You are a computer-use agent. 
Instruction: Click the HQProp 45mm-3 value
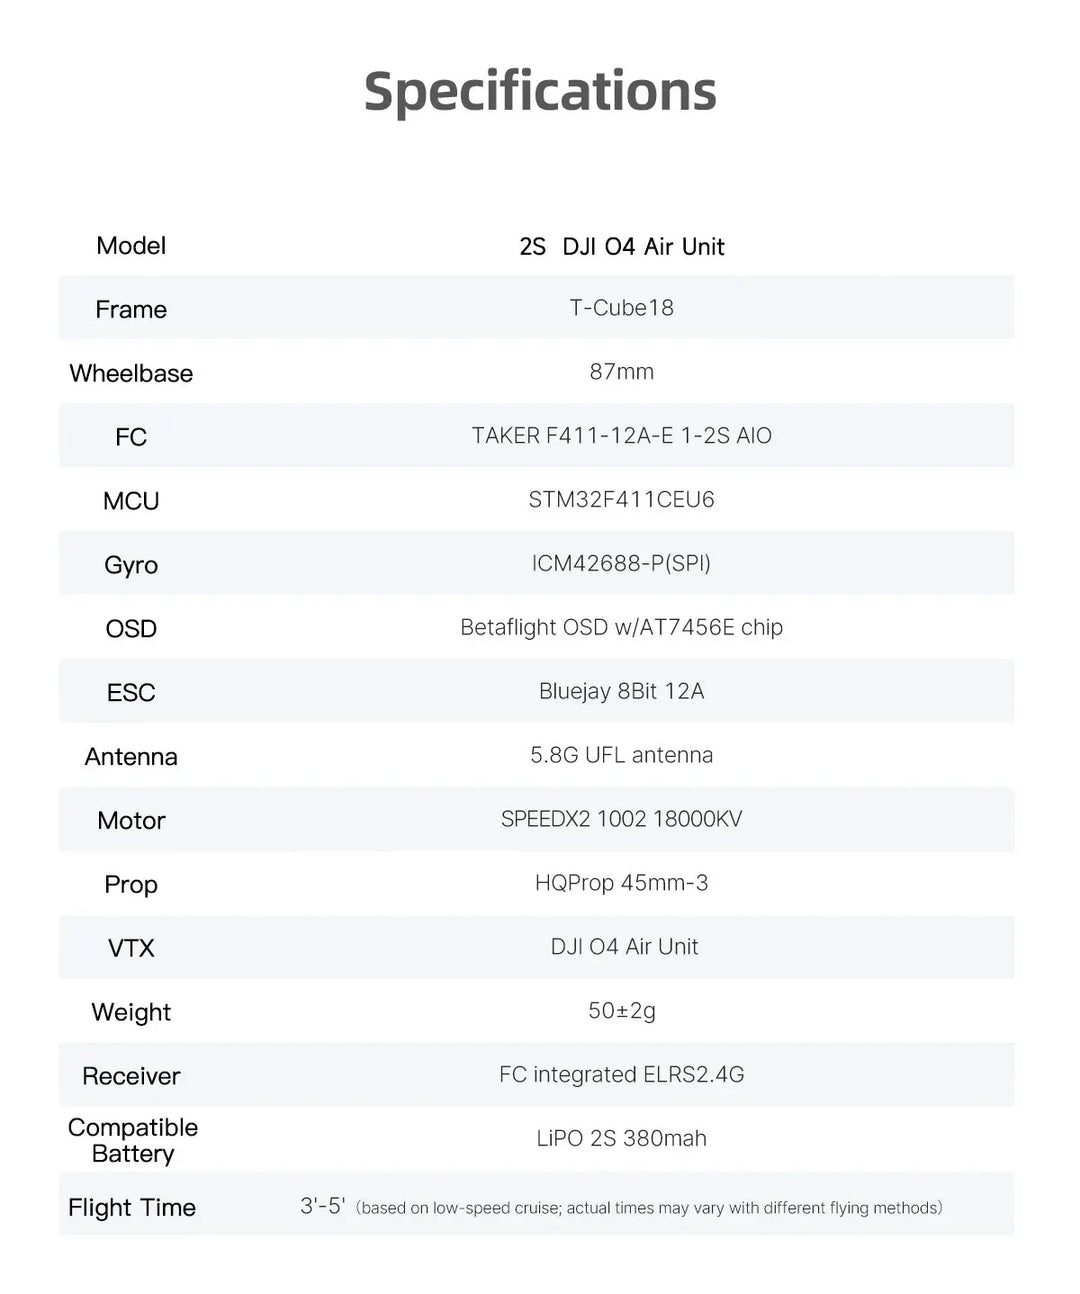[621, 884]
